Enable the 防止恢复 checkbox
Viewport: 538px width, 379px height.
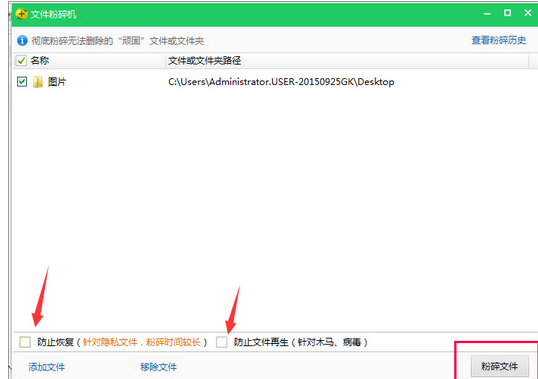pos(25,342)
